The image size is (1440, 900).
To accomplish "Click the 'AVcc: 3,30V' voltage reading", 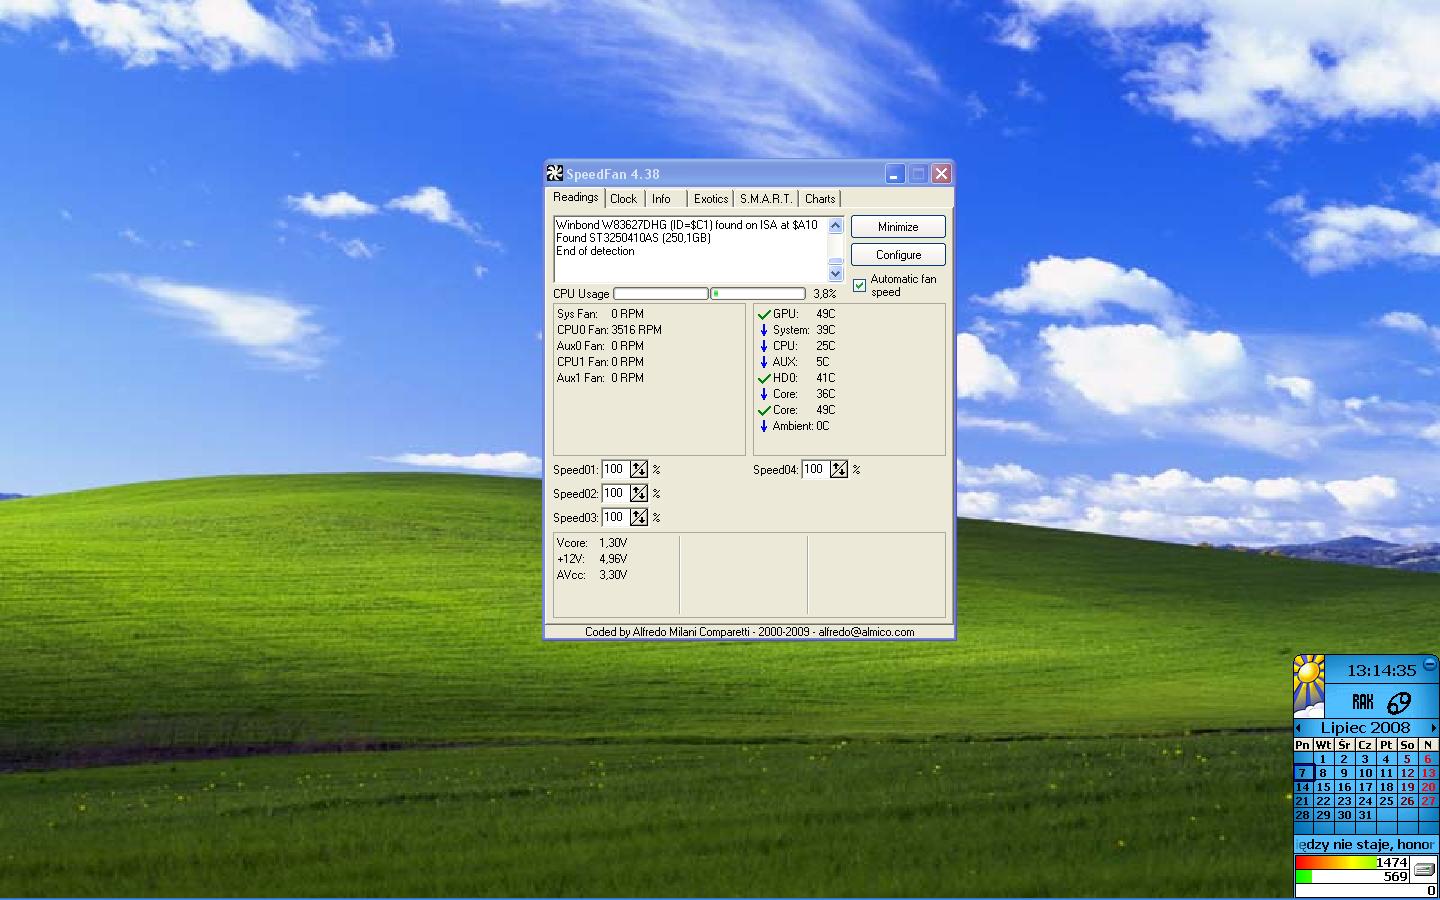I will (592, 575).
